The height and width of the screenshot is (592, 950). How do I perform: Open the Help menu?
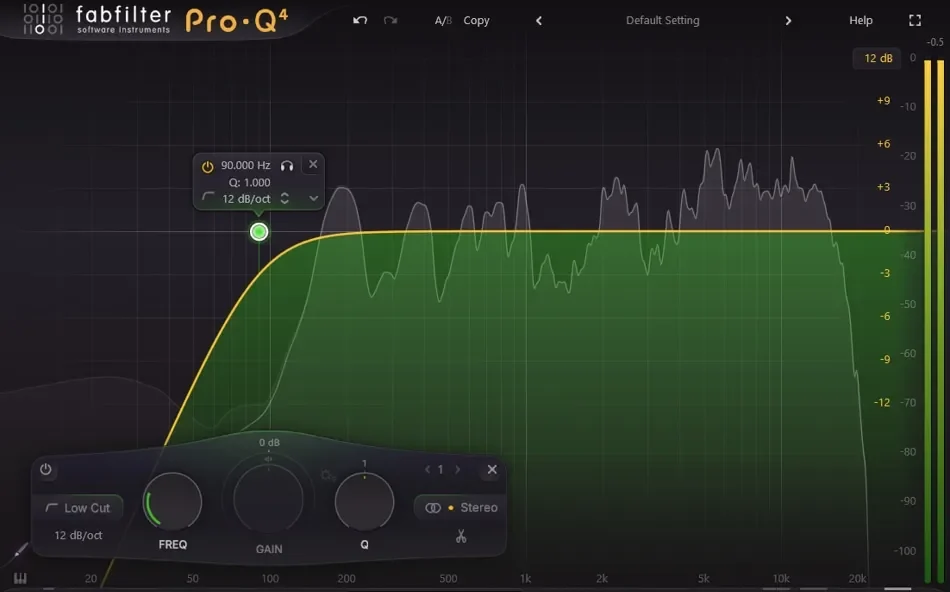860,20
